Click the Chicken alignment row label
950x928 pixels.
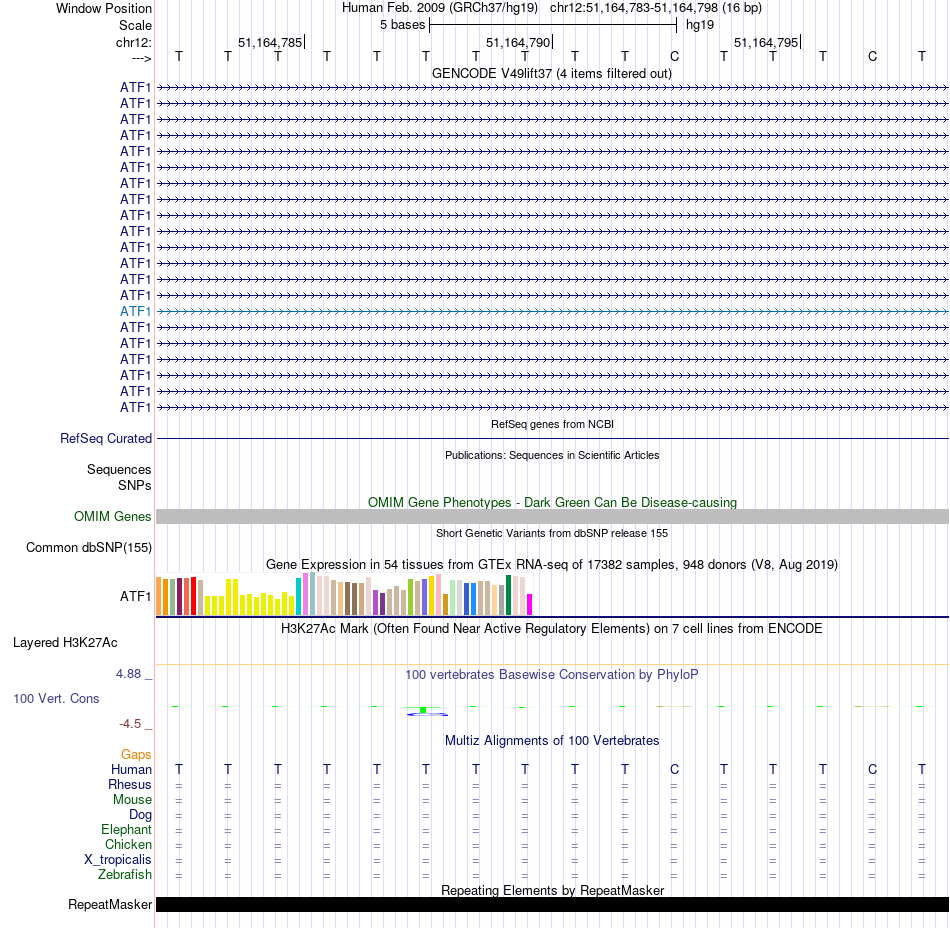128,844
